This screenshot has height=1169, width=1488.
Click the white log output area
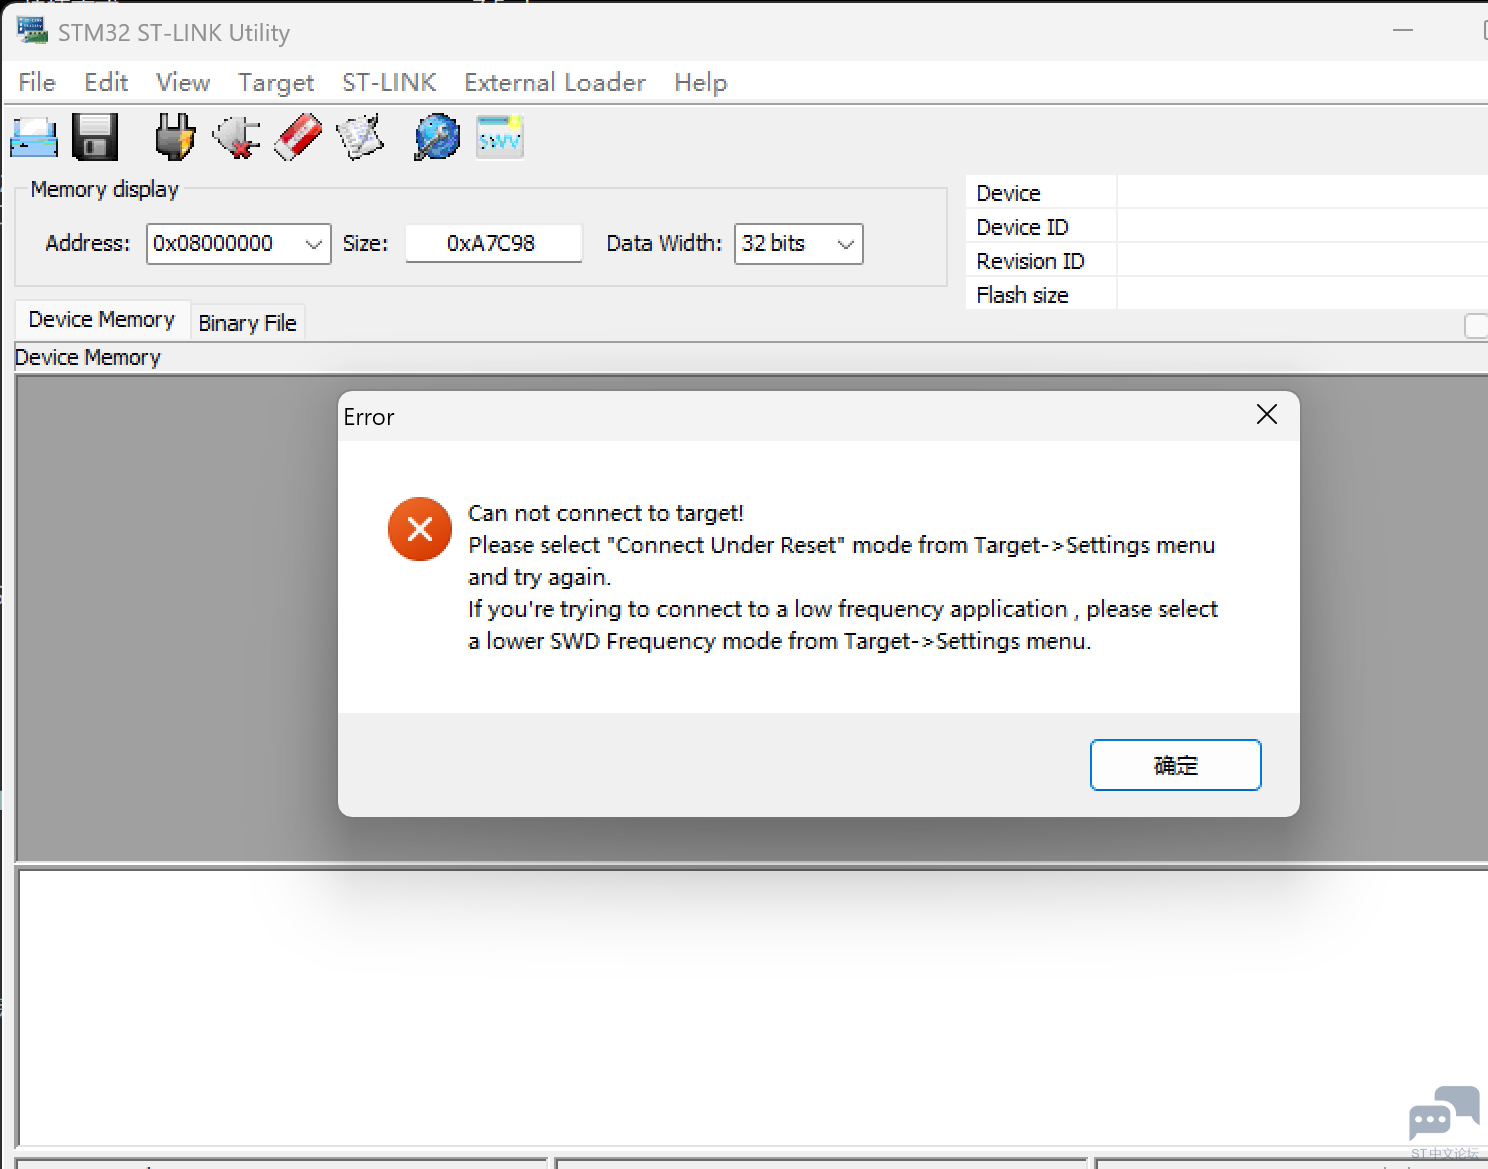point(752,1008)
